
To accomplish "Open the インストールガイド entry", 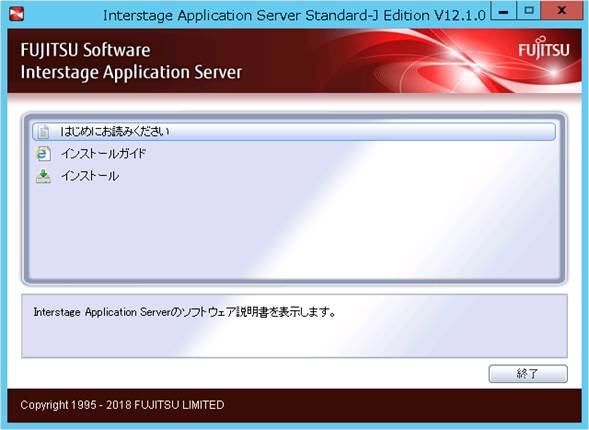I will coord(103,154).
